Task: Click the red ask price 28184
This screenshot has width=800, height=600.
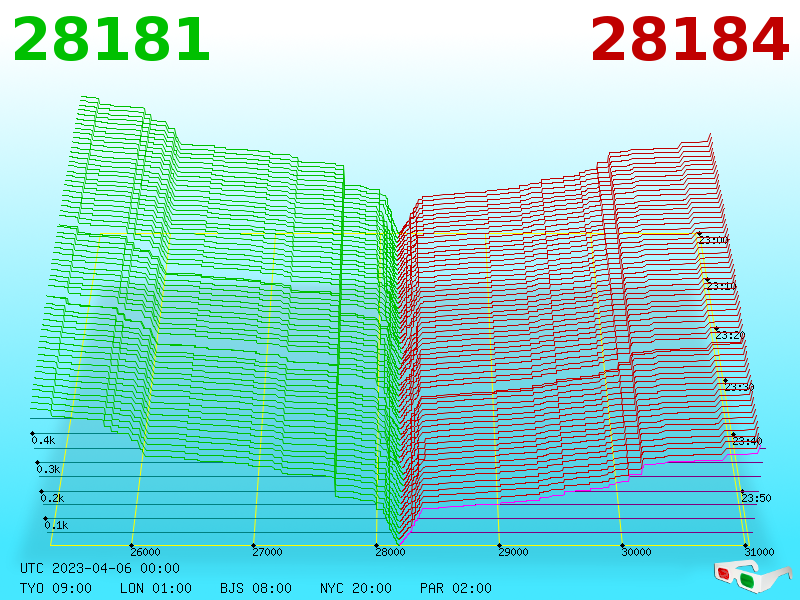Action: click(690, 40)
